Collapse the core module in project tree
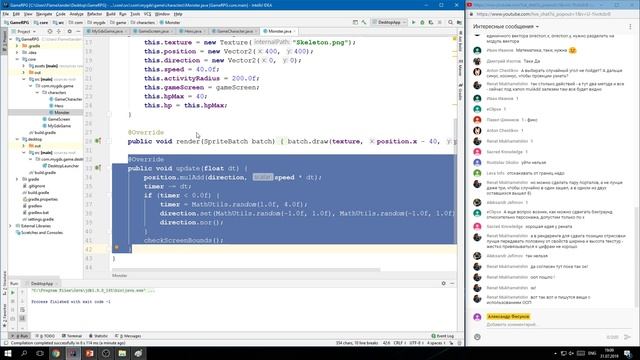 (x=17, y=59)
